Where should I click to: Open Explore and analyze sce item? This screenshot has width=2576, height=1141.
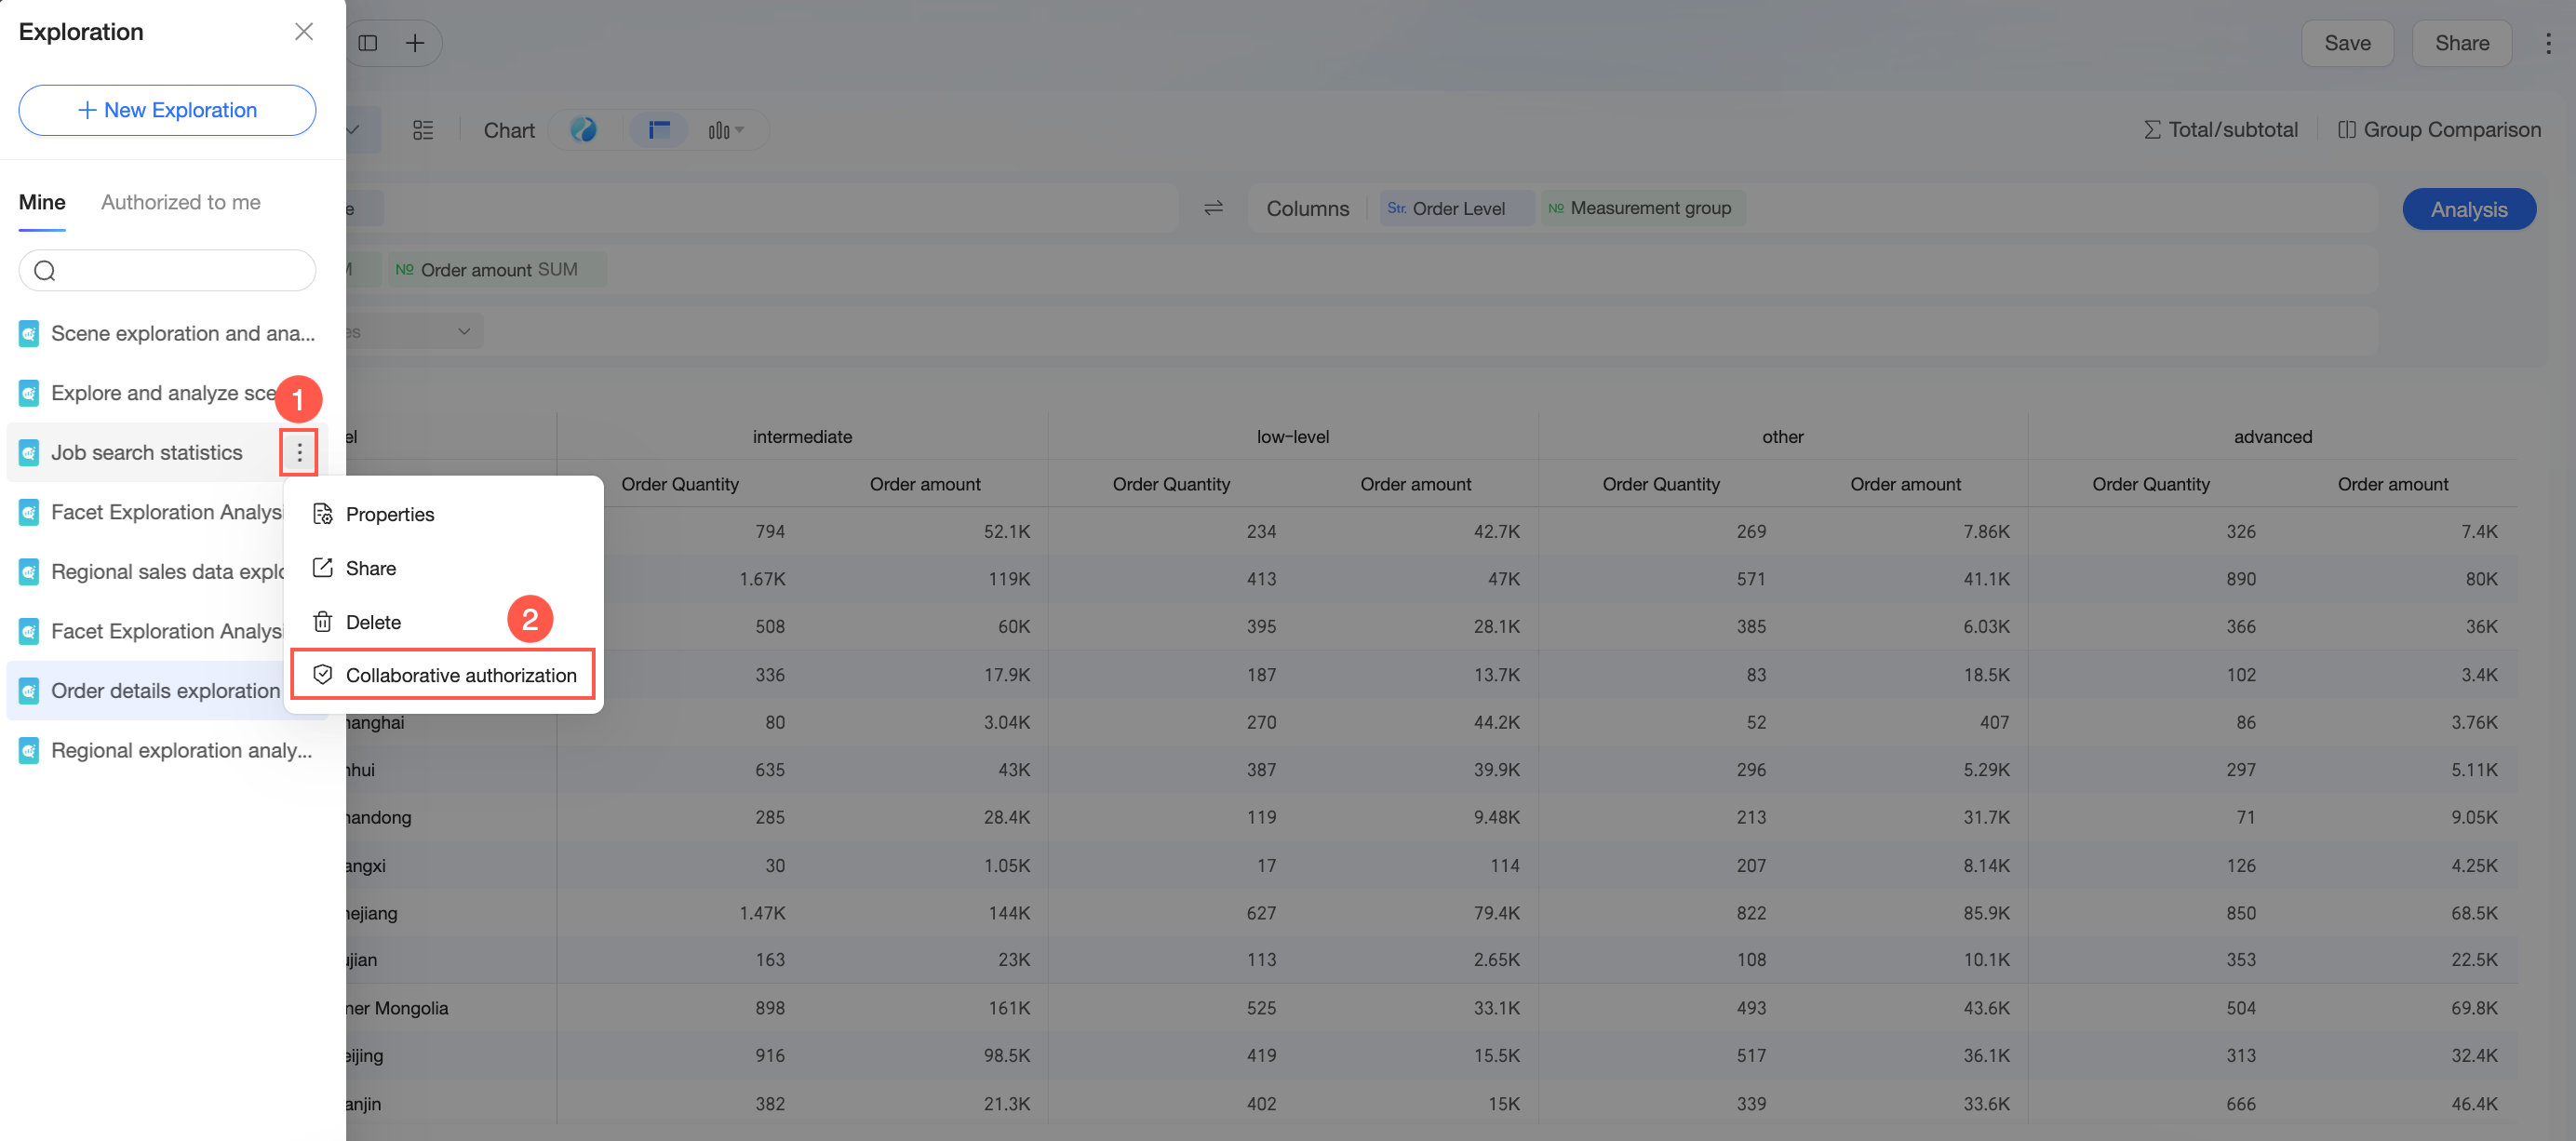tap(167, 393)
